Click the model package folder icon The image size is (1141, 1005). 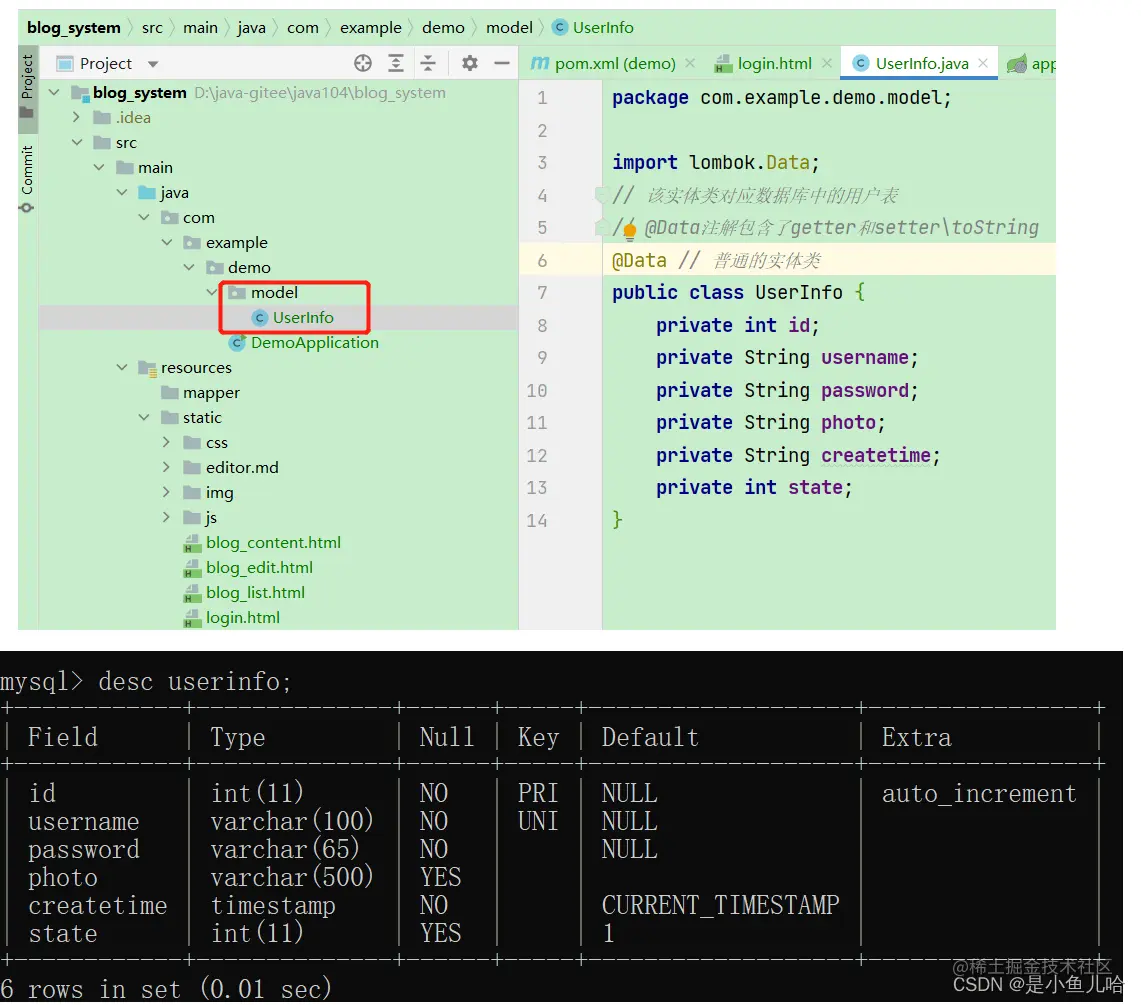pos(236,293)
